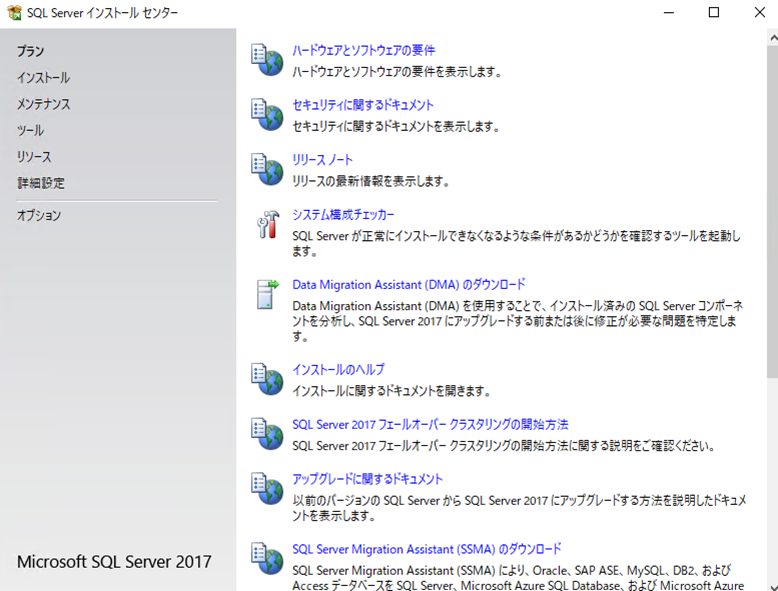Open the セキュリティに関するドキュメント link
The image size is (778, 591).
click(363, 105)
